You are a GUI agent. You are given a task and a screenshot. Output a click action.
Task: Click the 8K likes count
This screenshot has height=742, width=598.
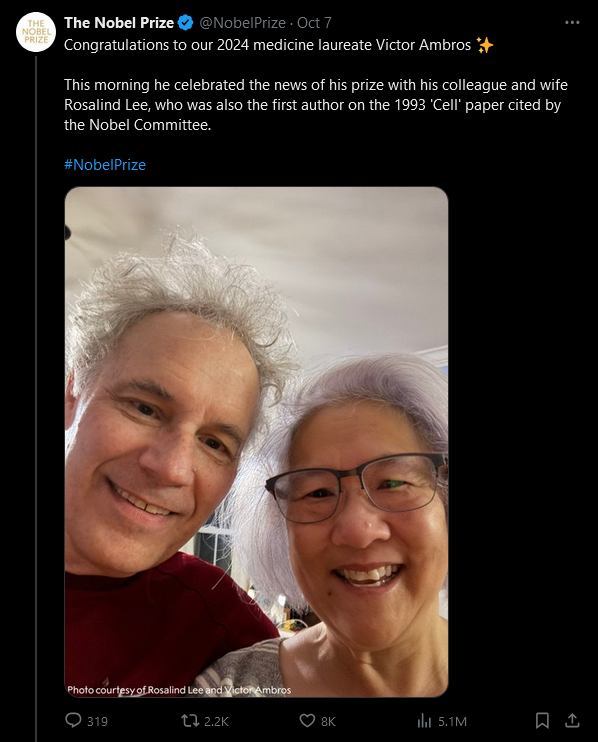(x=328, y=721)
